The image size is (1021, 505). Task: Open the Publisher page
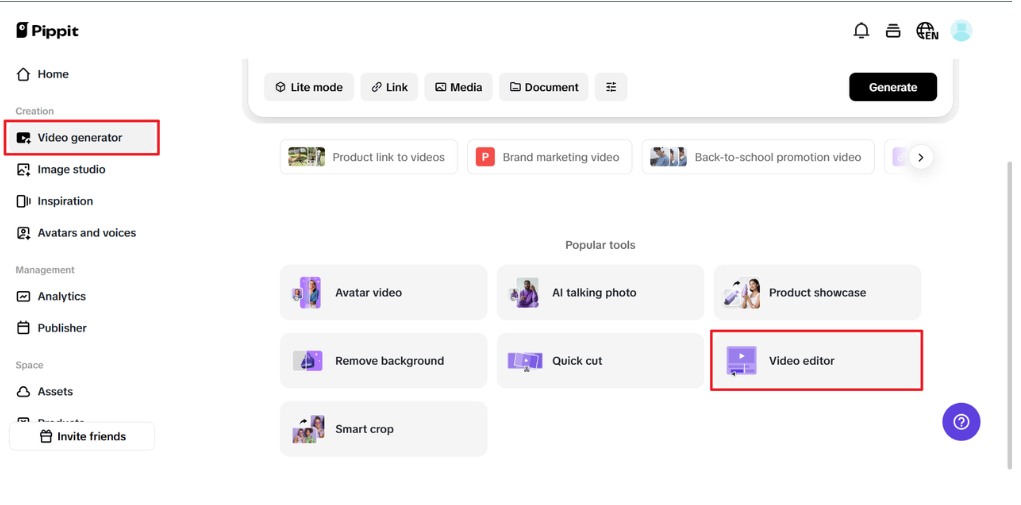click(81, 328)
